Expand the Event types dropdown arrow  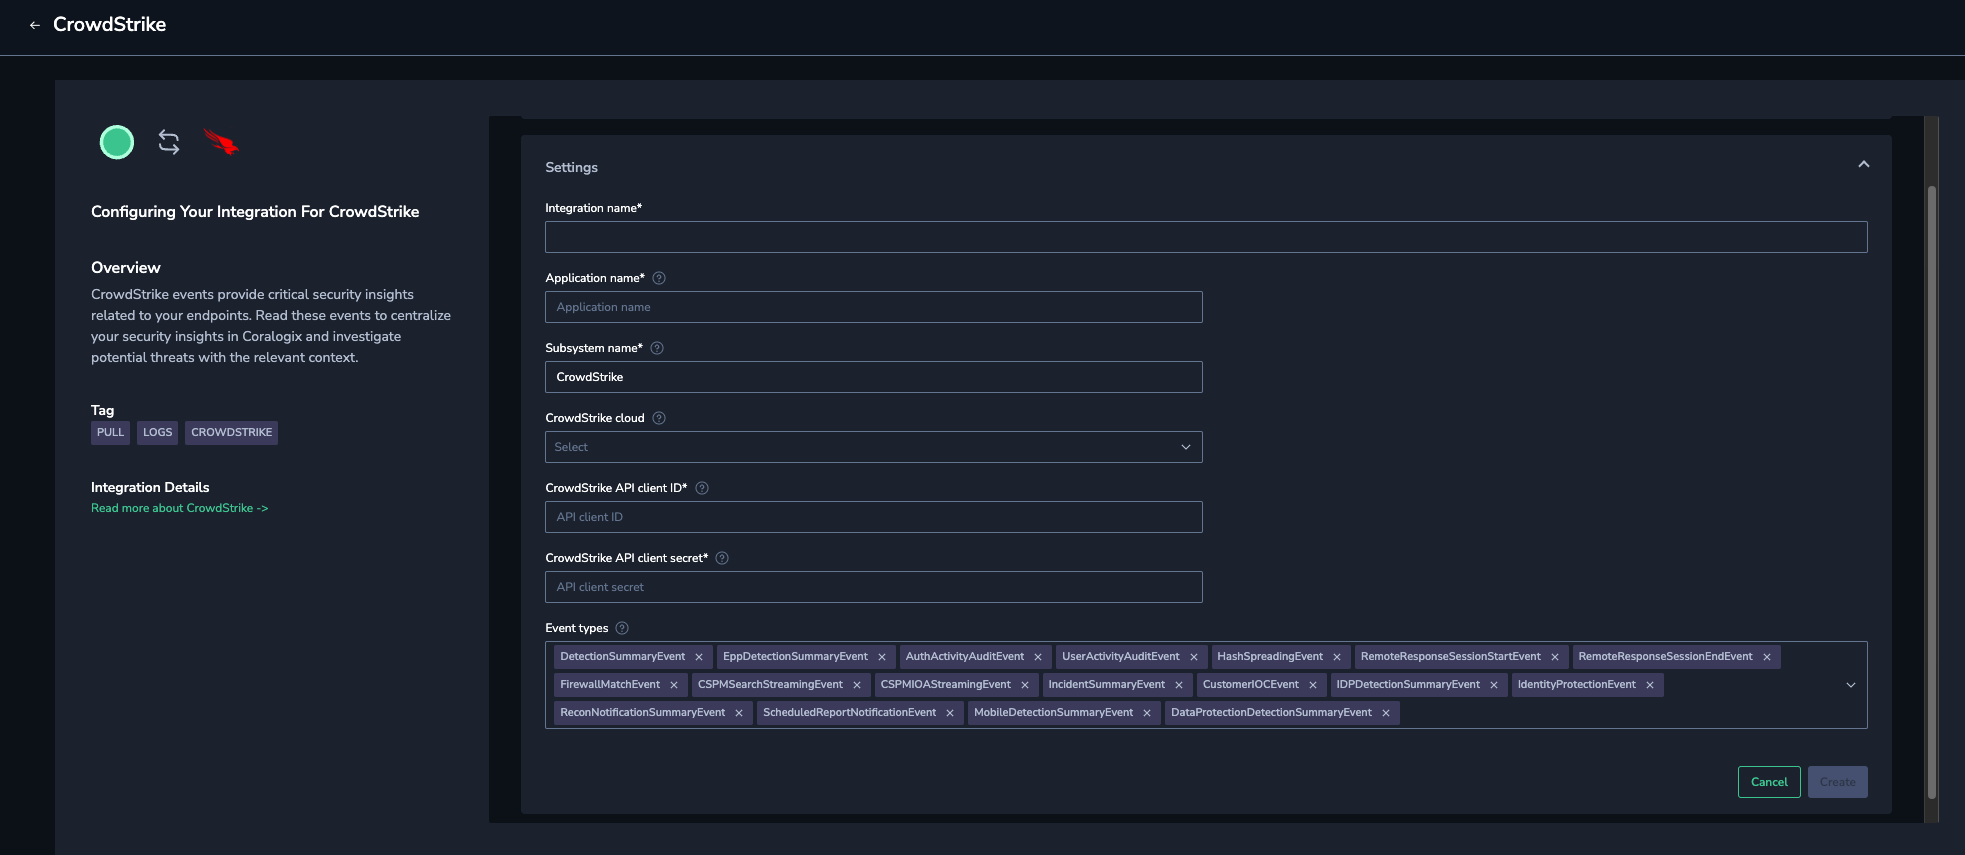click(x=1851, y=685)
